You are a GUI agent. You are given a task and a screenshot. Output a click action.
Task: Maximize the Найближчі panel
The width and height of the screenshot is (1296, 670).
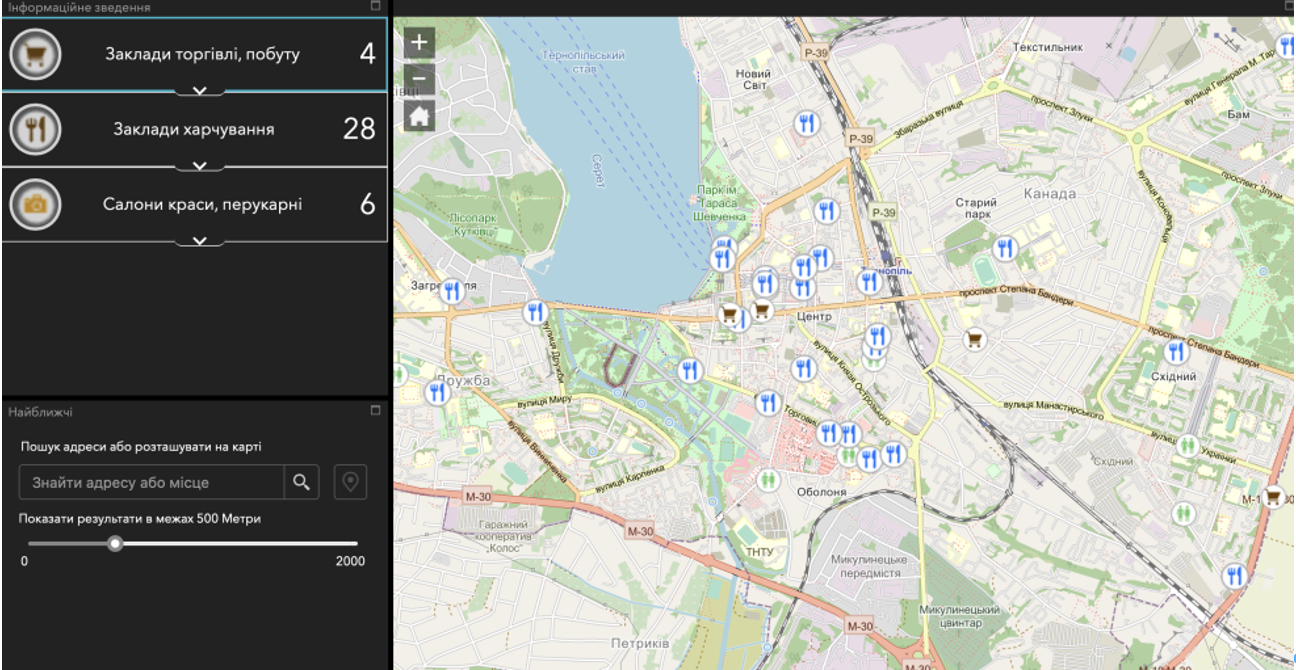tap(376, 411)
